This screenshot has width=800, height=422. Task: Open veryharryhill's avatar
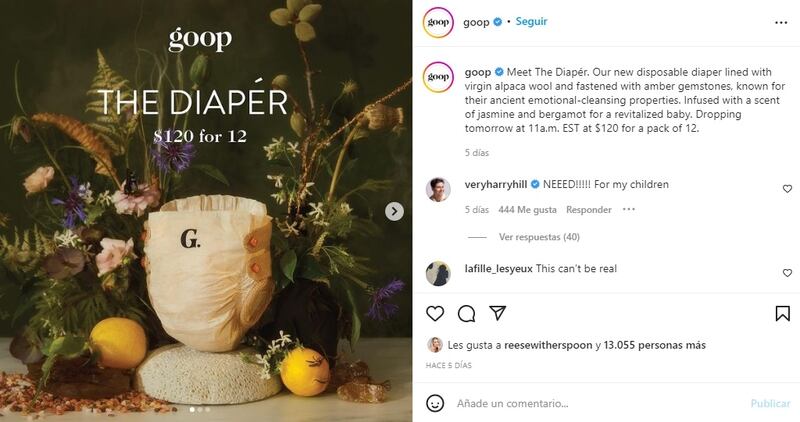coord(438,190)
